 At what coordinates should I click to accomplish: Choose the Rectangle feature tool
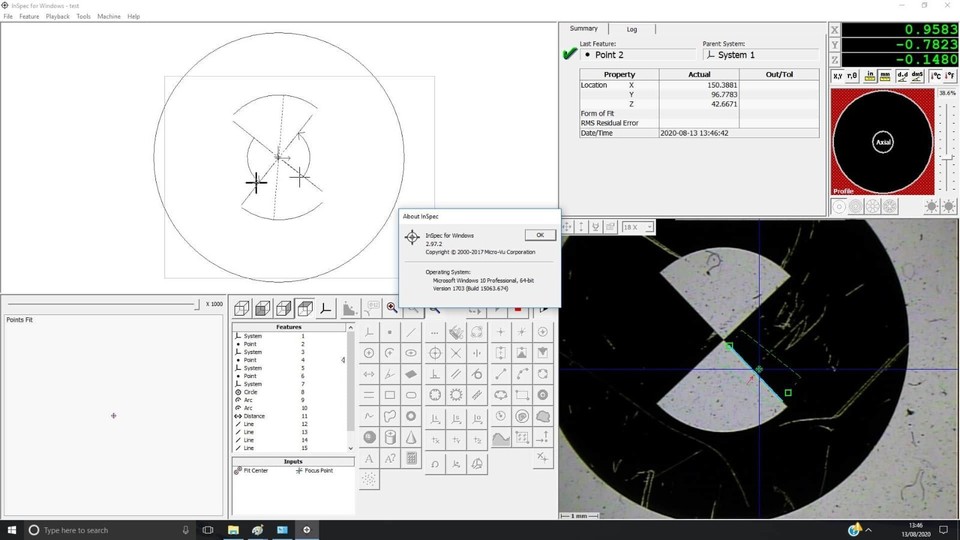390,396
